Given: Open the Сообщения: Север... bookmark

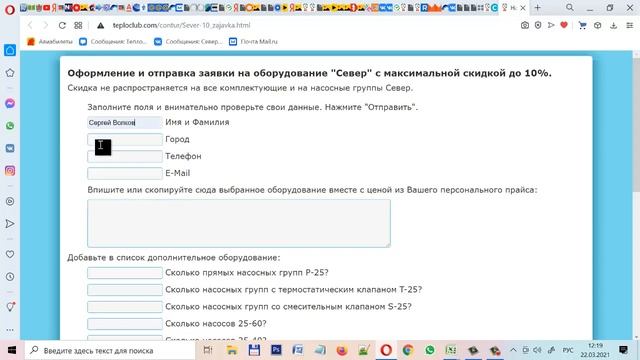Looking at the screenshot, I should point(188,42).
